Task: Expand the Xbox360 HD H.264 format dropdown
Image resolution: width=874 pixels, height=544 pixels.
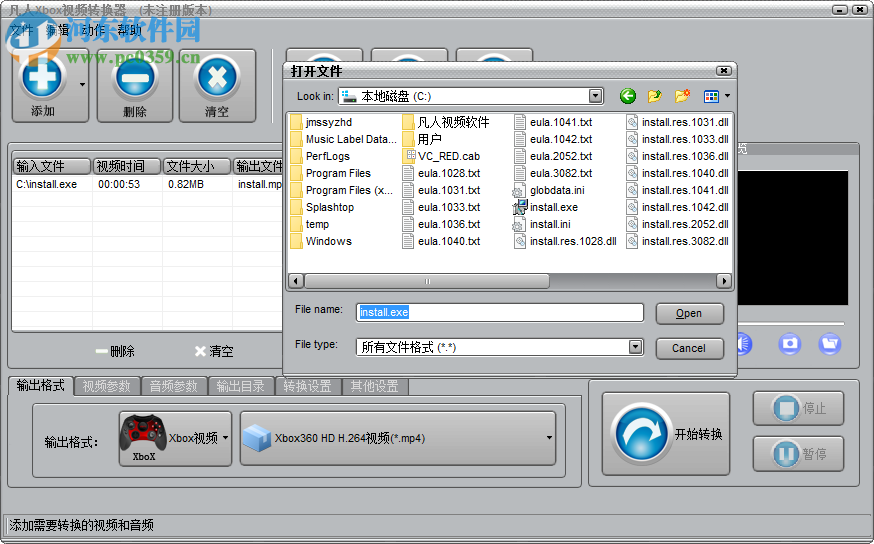Action: coord(549,438)
